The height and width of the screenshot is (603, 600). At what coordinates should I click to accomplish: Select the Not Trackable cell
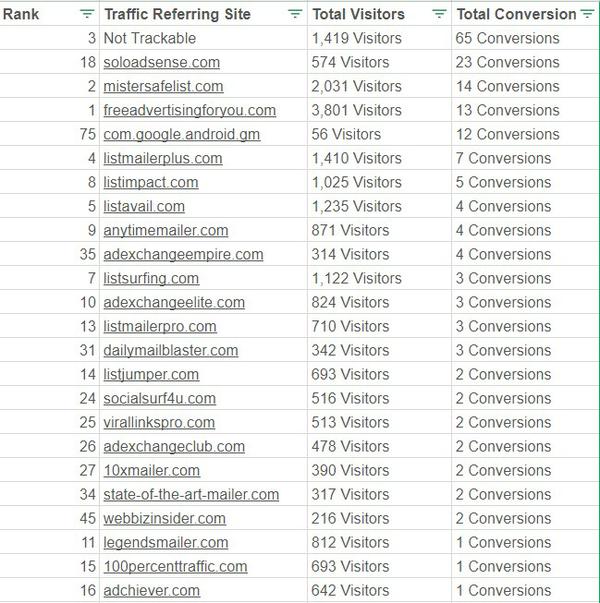point(150,38)
